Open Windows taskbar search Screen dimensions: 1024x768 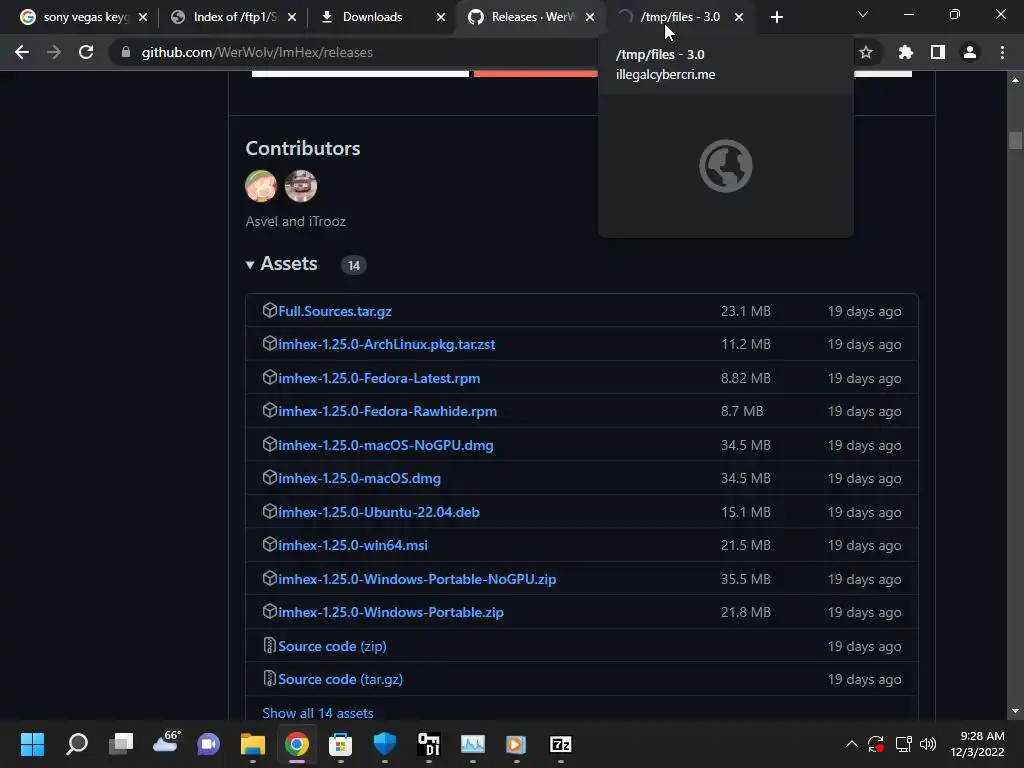pos(76,744)
